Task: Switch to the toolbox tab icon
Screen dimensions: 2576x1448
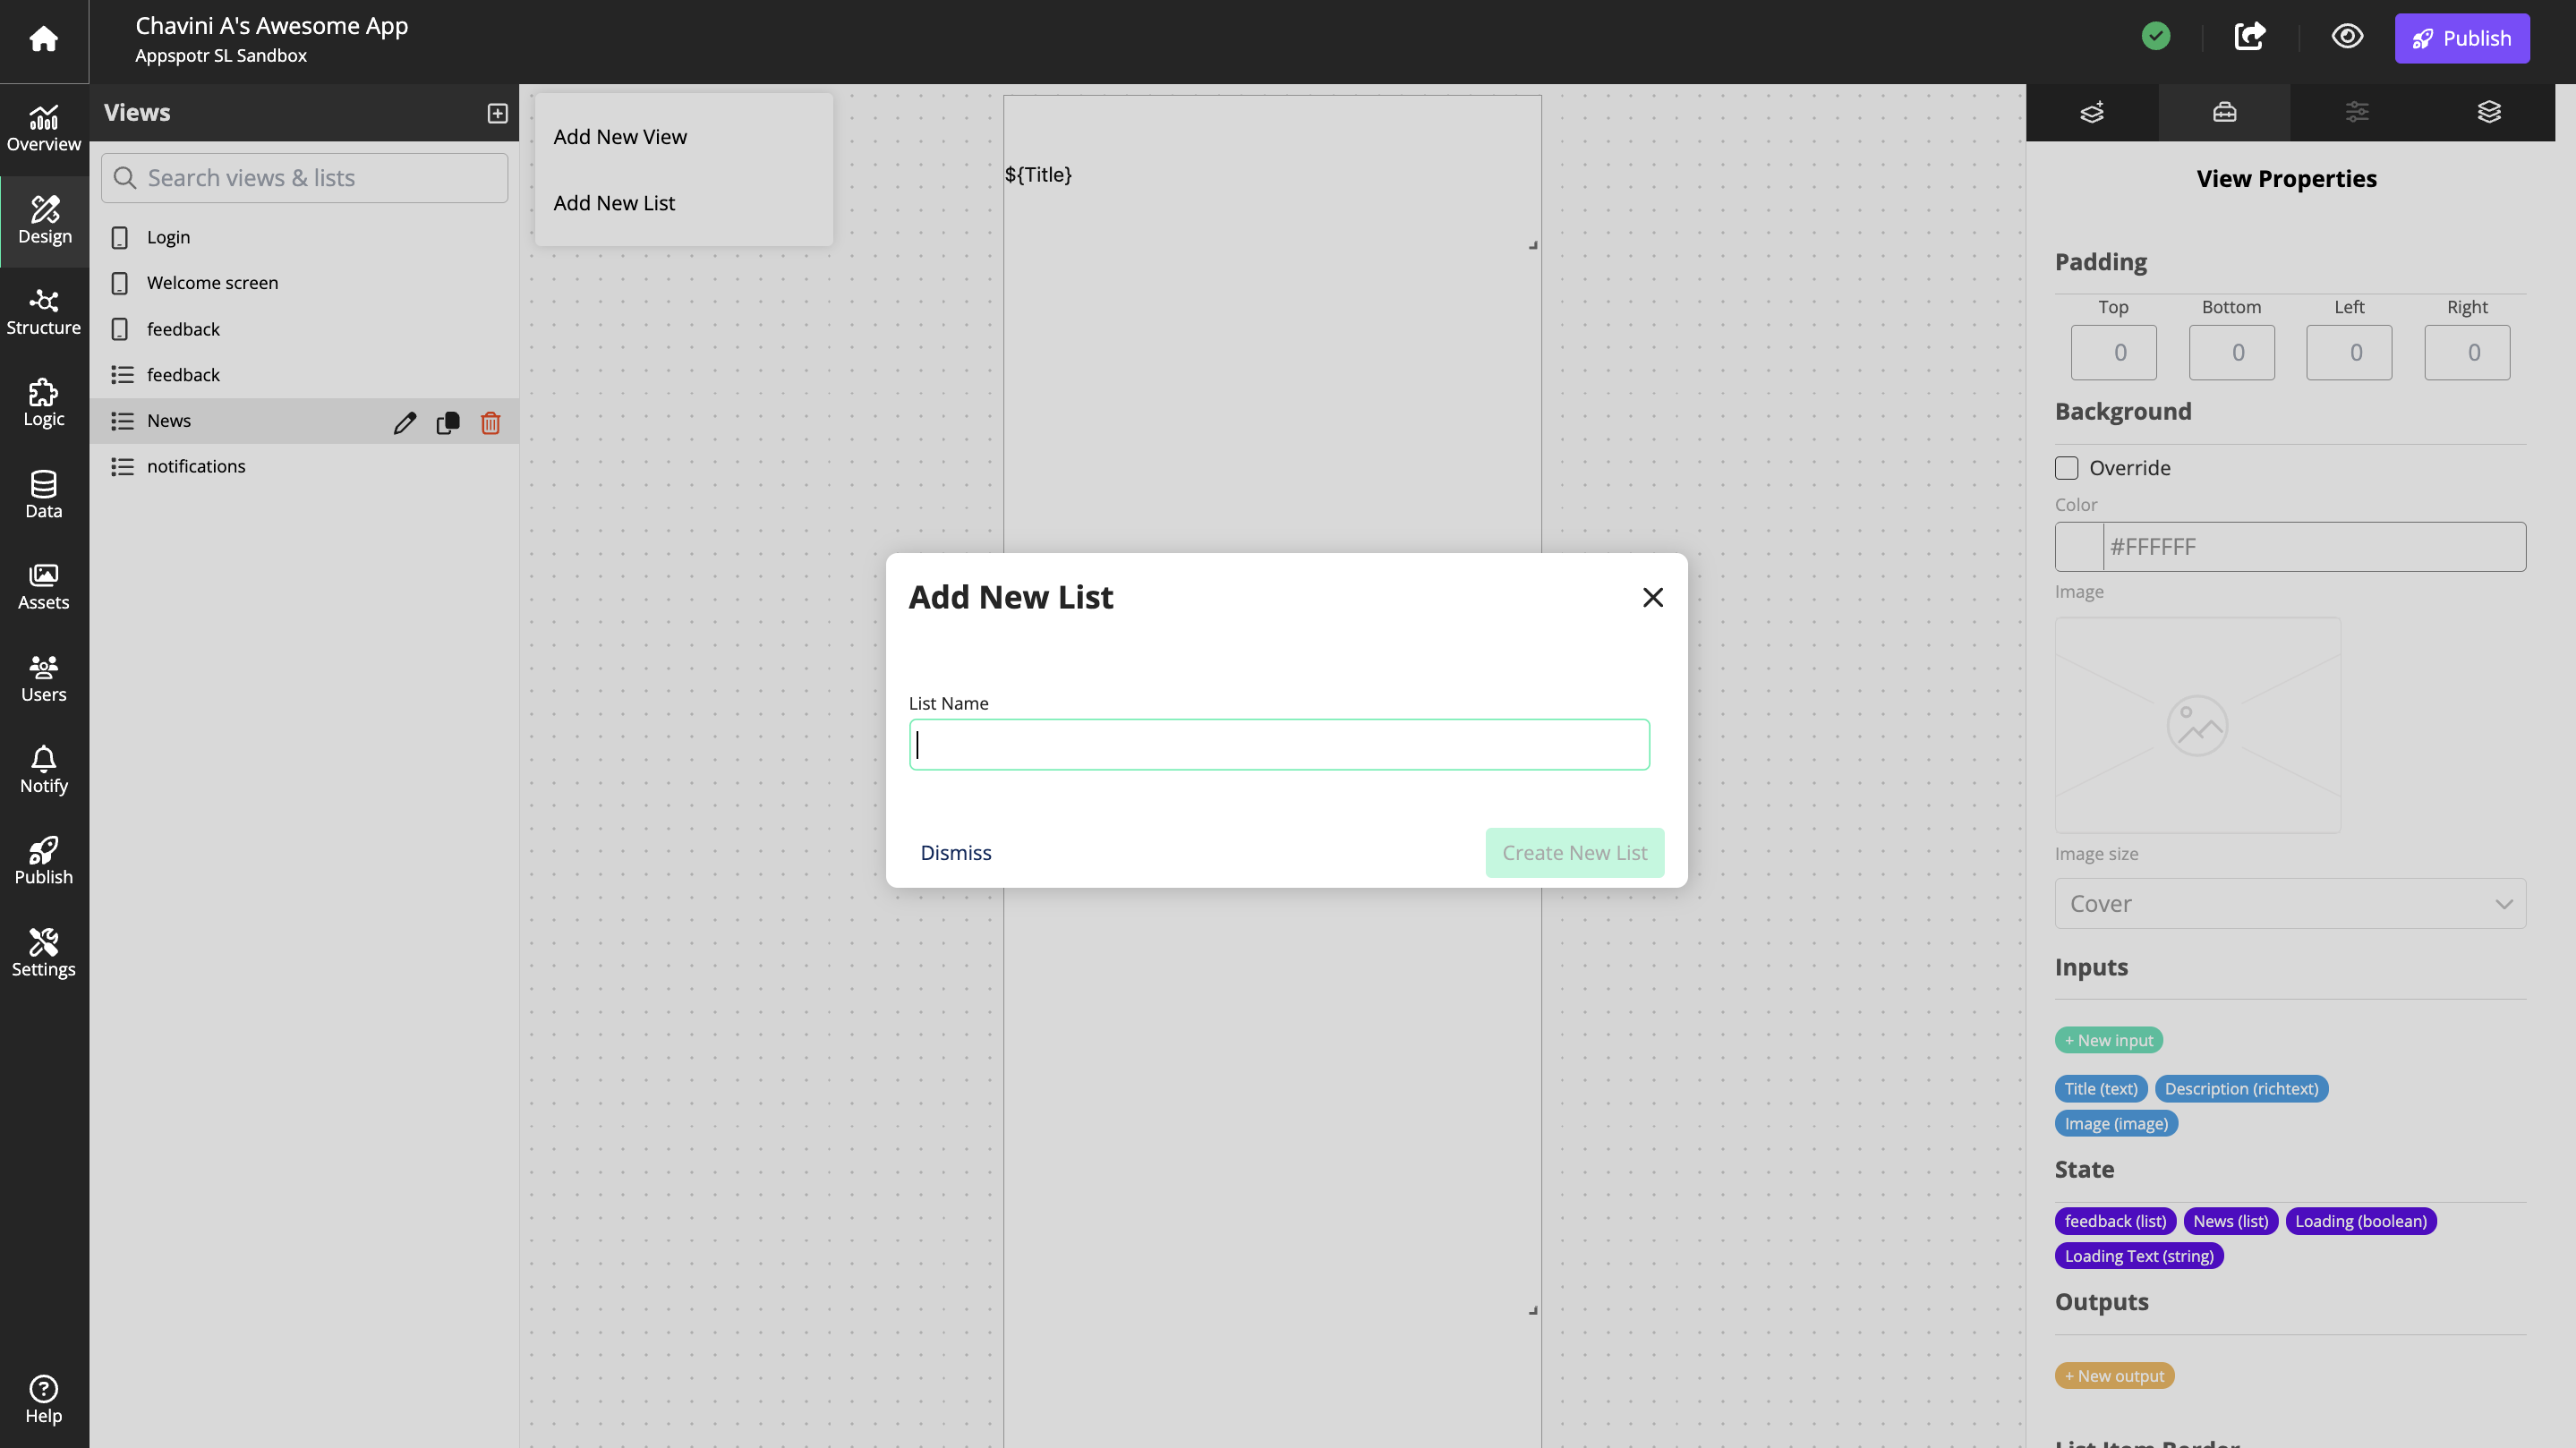Action: pyautogui.click(x=2224, y=112)
